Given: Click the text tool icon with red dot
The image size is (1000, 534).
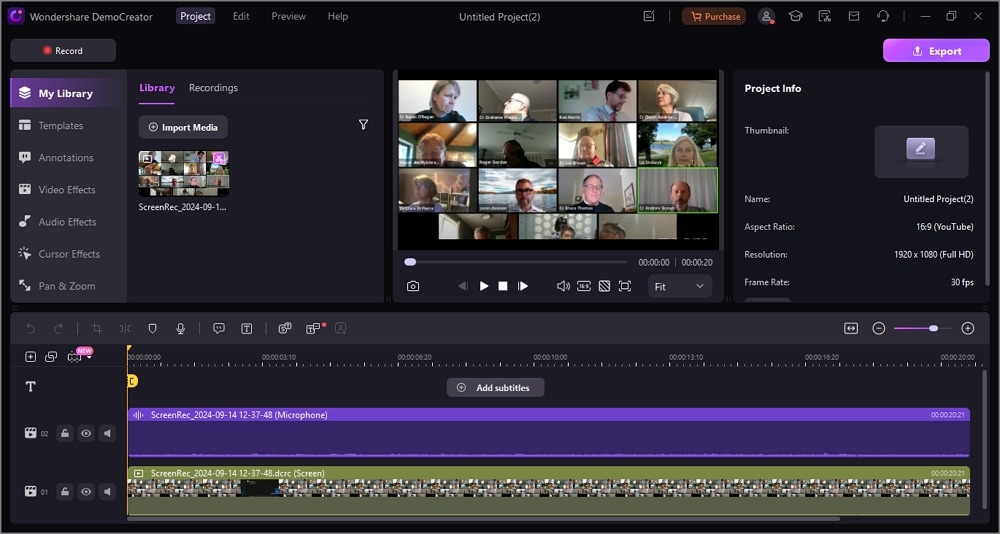Looking at the screenshot, I should [x=313, y=328].
